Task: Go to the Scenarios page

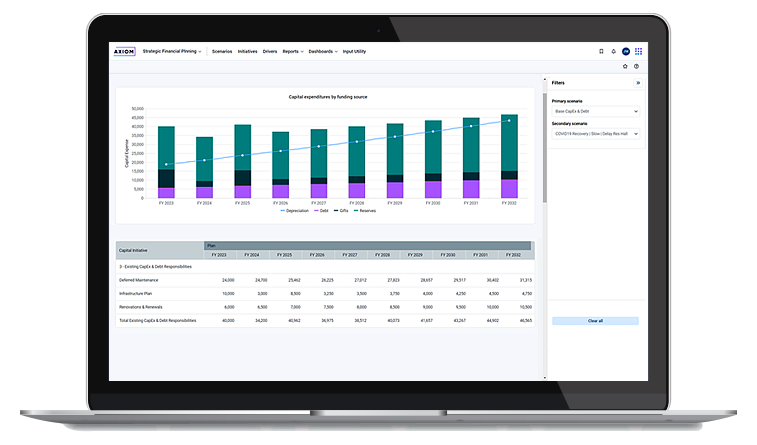Action: (222, 50)
